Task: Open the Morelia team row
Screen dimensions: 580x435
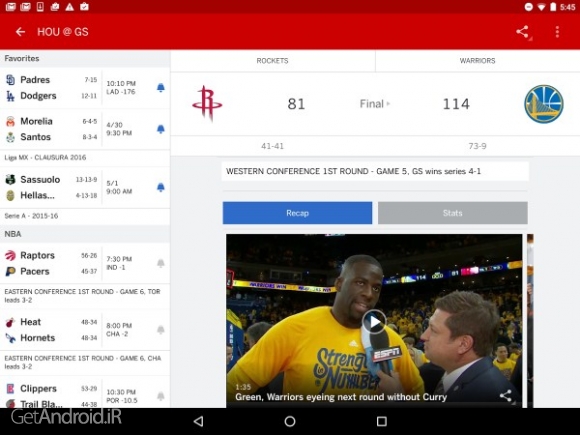Action: pos(51,121)
